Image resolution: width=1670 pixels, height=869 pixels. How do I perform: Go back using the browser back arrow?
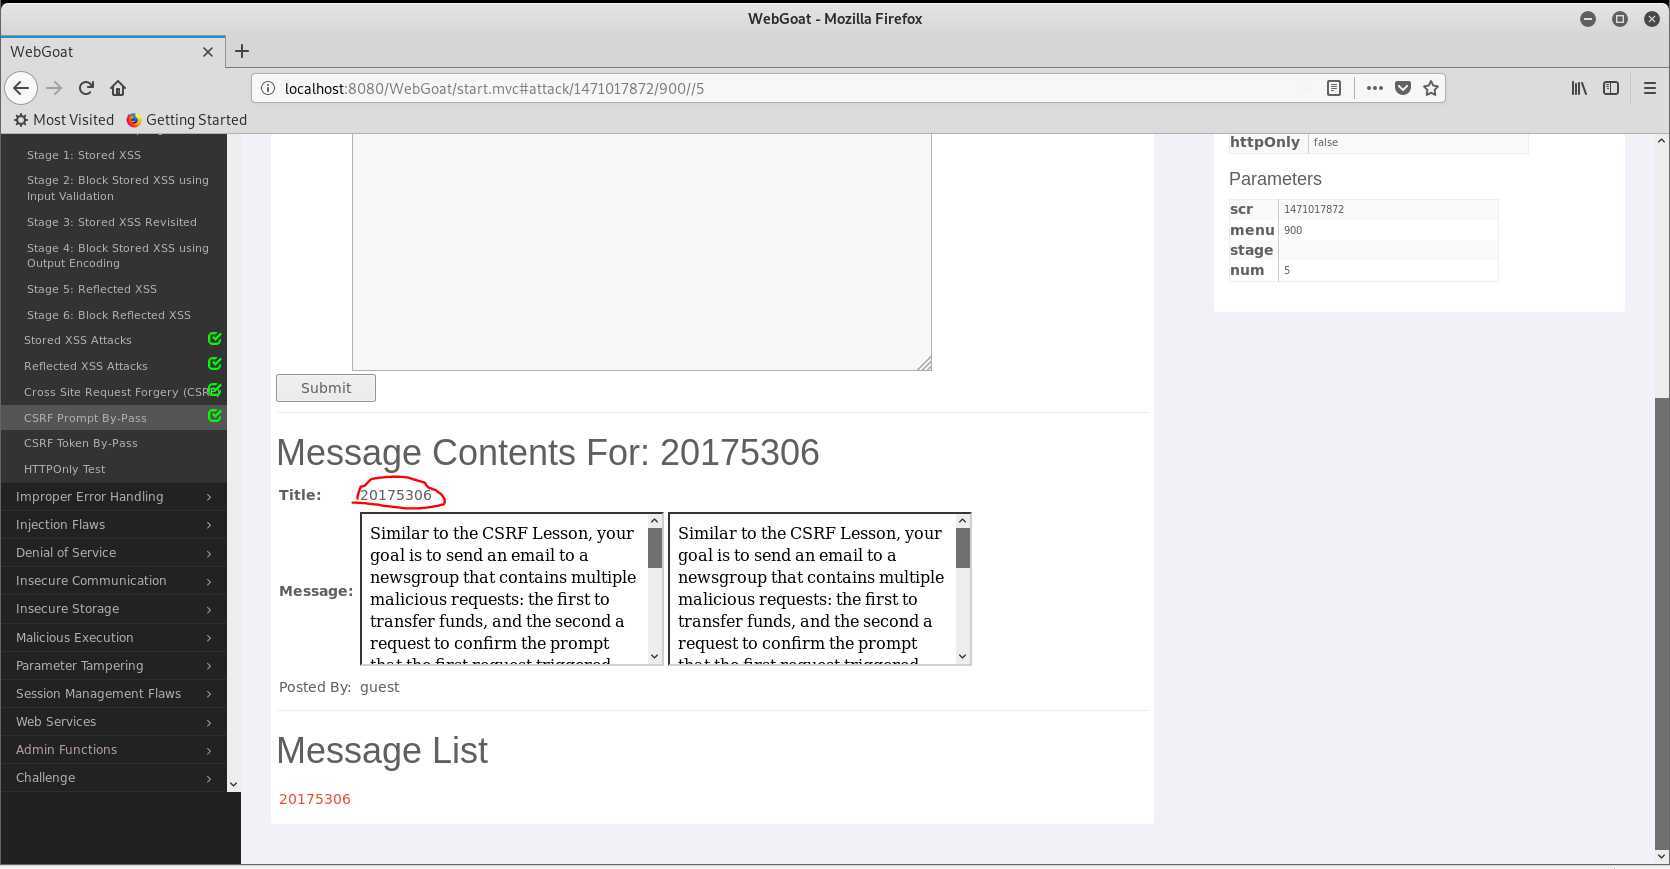tap(21, 88)
